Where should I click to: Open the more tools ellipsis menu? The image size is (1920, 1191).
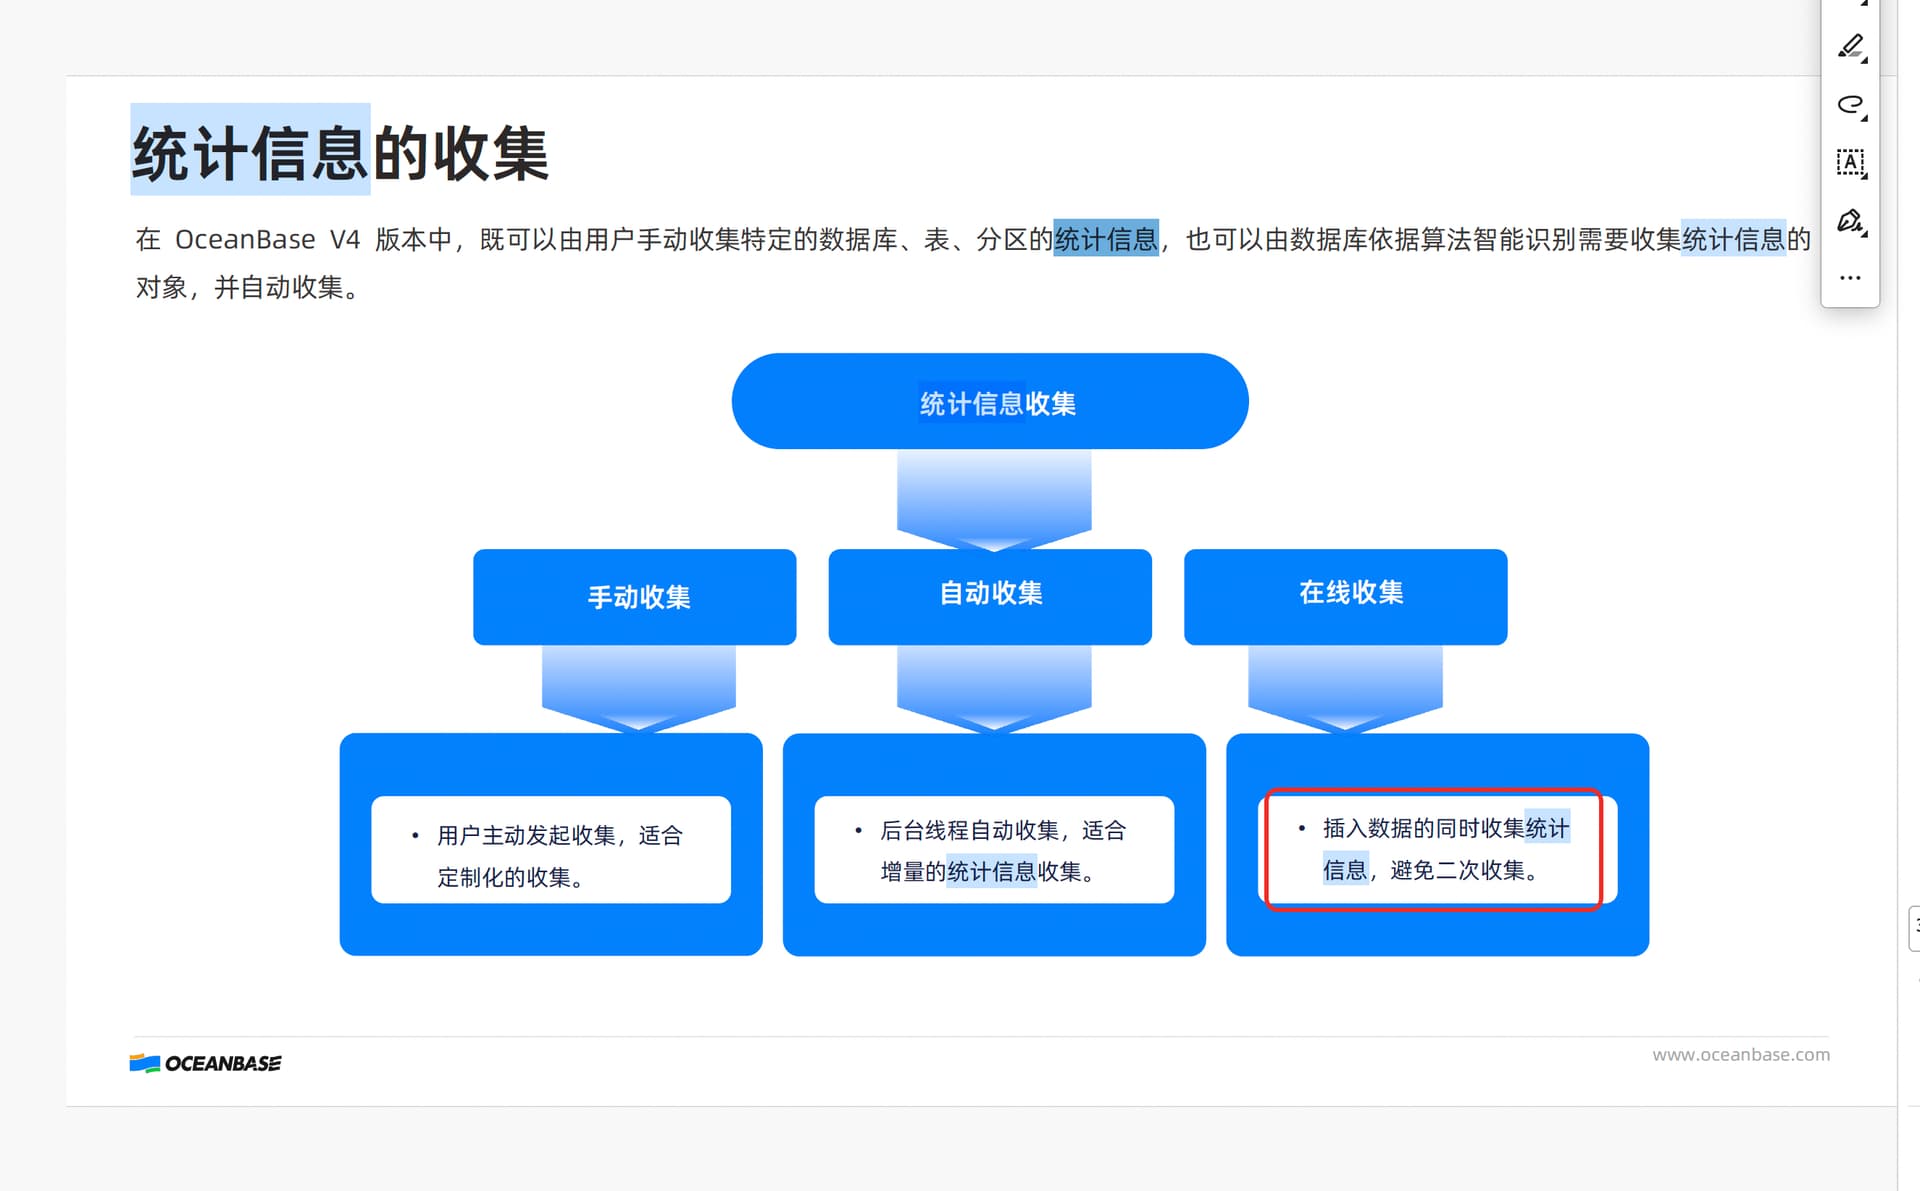tap(1850, 278)
